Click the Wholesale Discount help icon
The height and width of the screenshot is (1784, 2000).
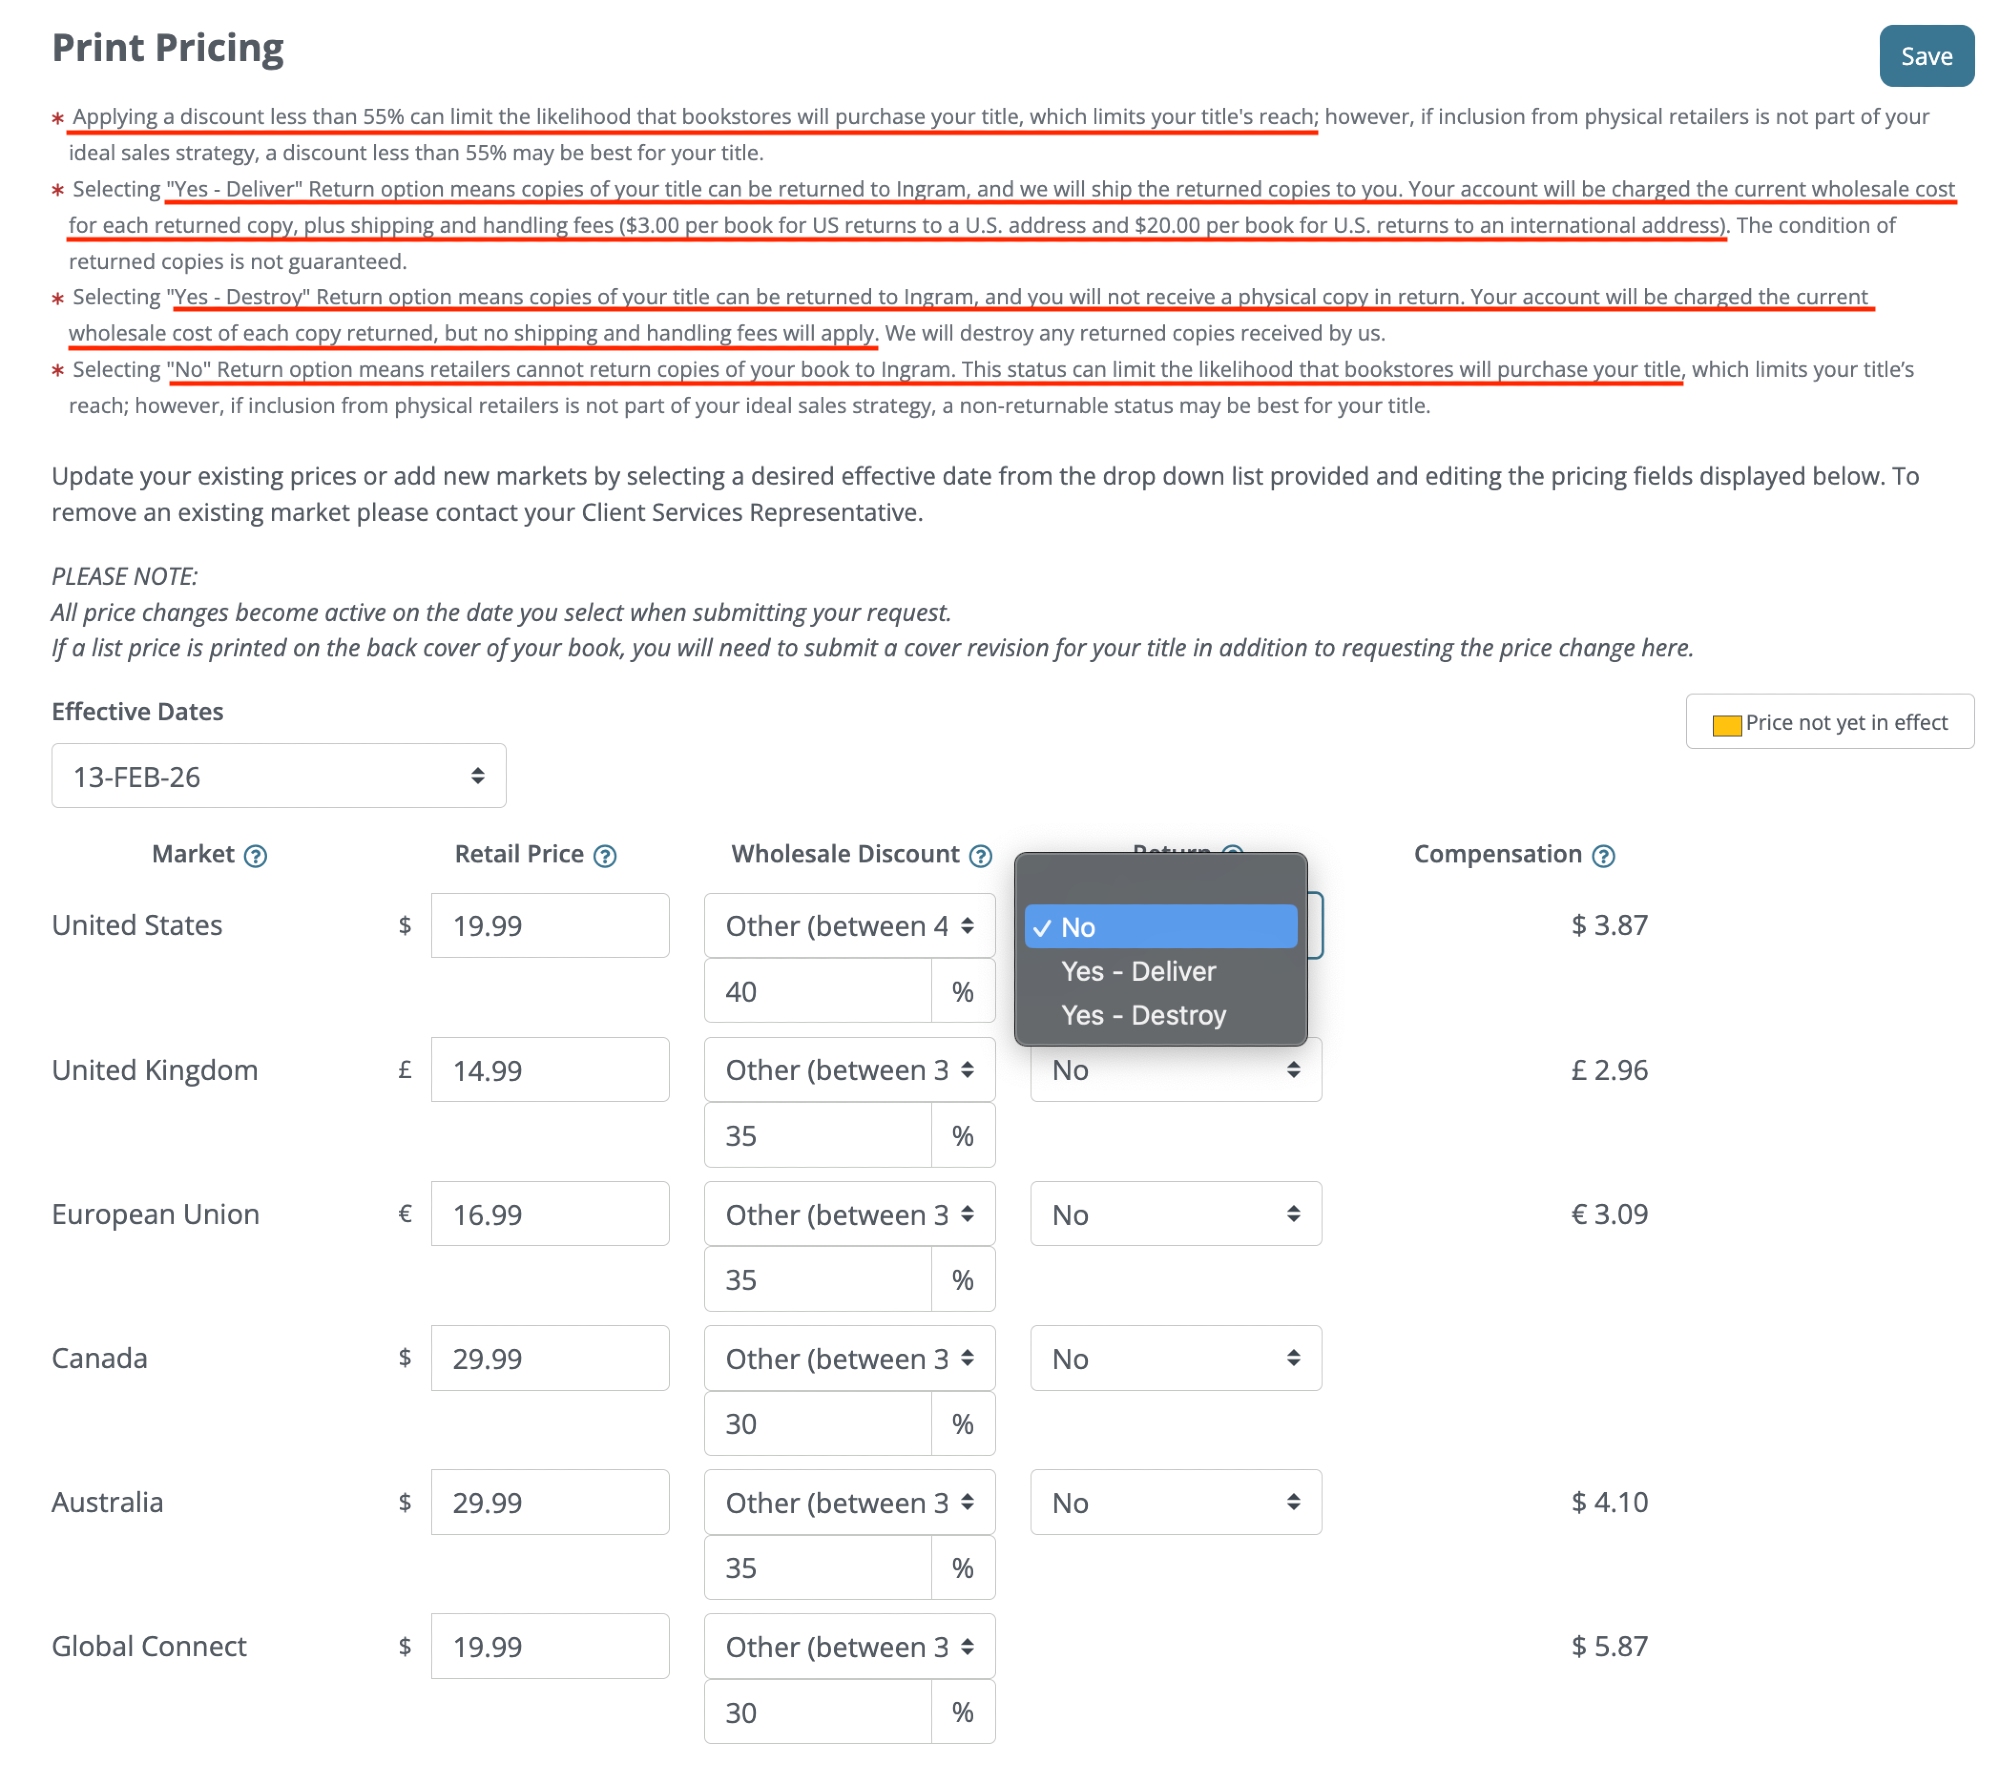click(x=980, y=856)
